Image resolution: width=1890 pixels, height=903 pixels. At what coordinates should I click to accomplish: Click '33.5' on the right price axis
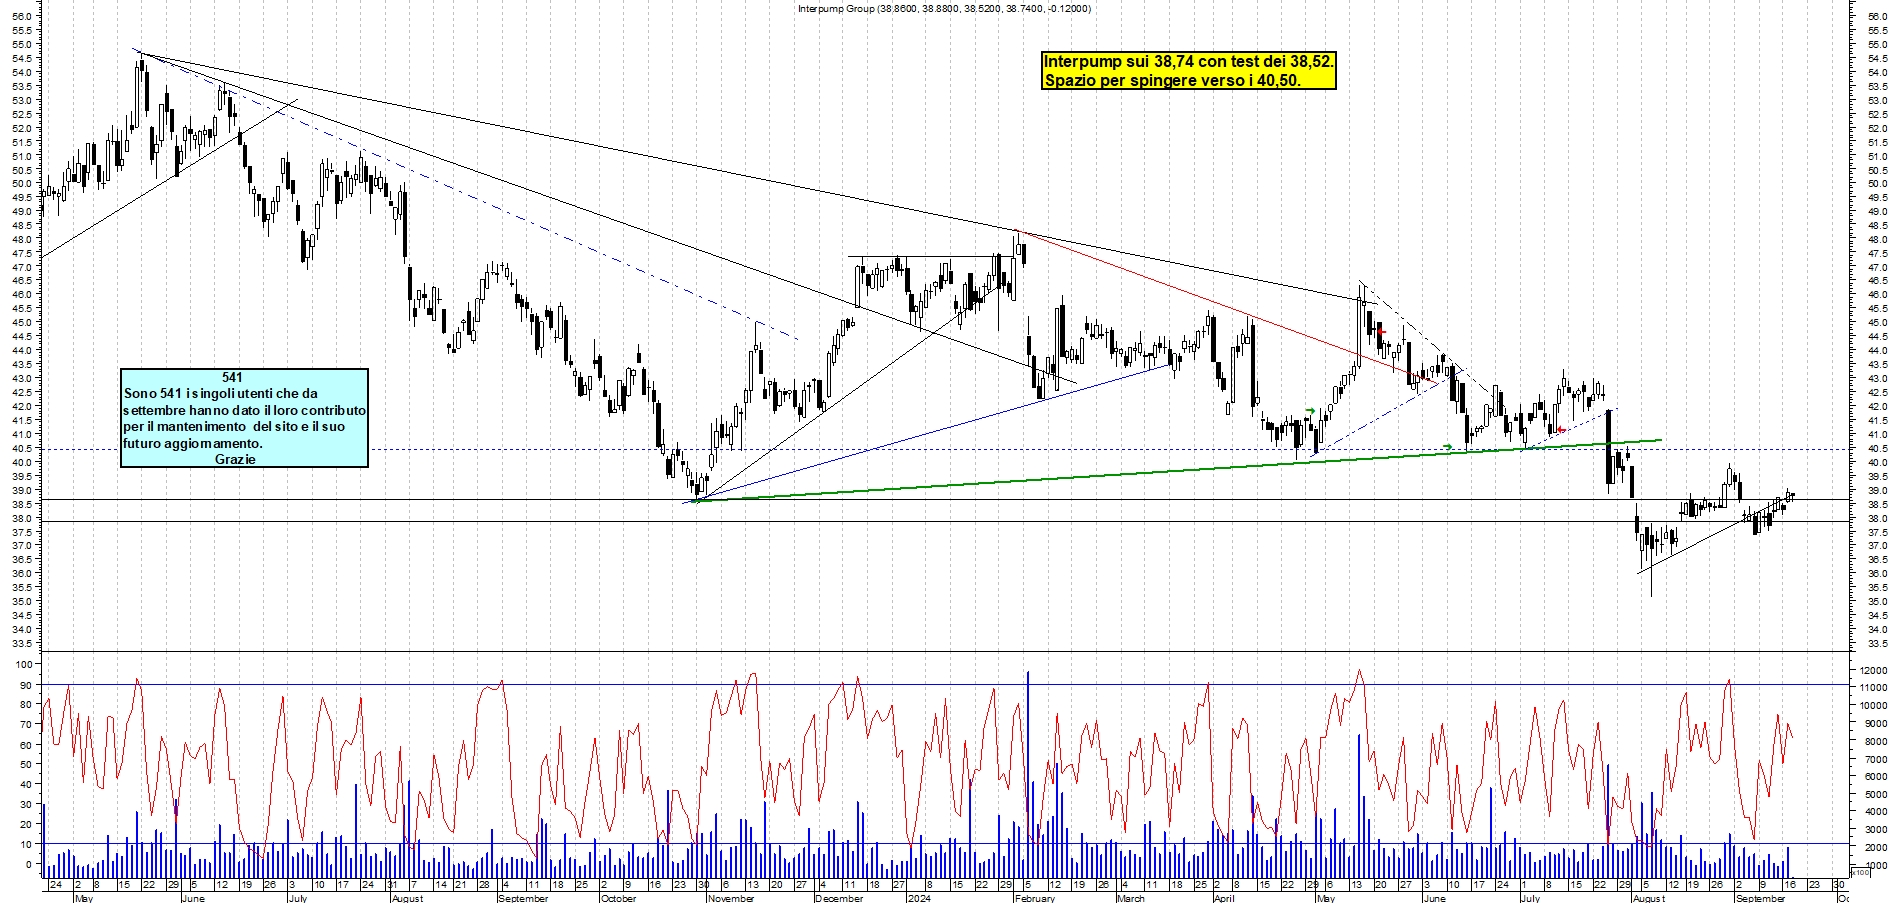1877,644
